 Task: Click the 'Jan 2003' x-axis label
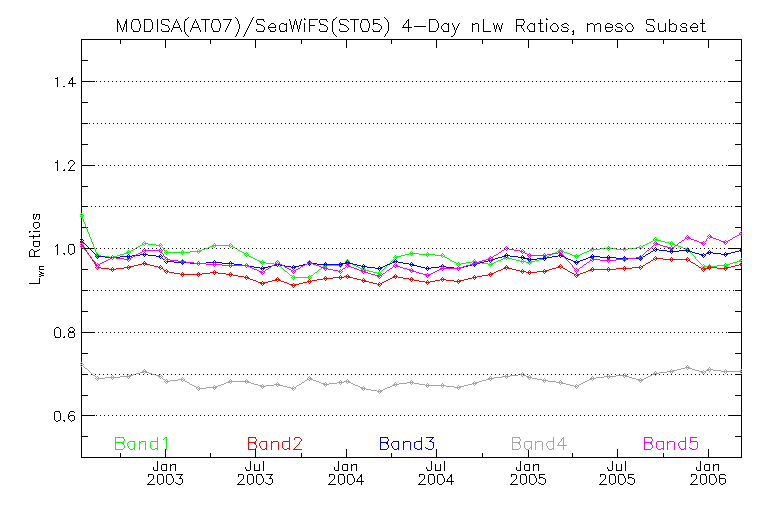[x=165, y=473]
